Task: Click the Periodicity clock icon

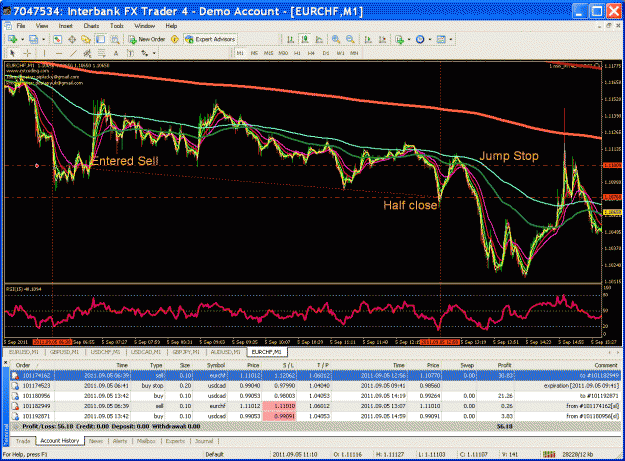Action: point(420,39)
